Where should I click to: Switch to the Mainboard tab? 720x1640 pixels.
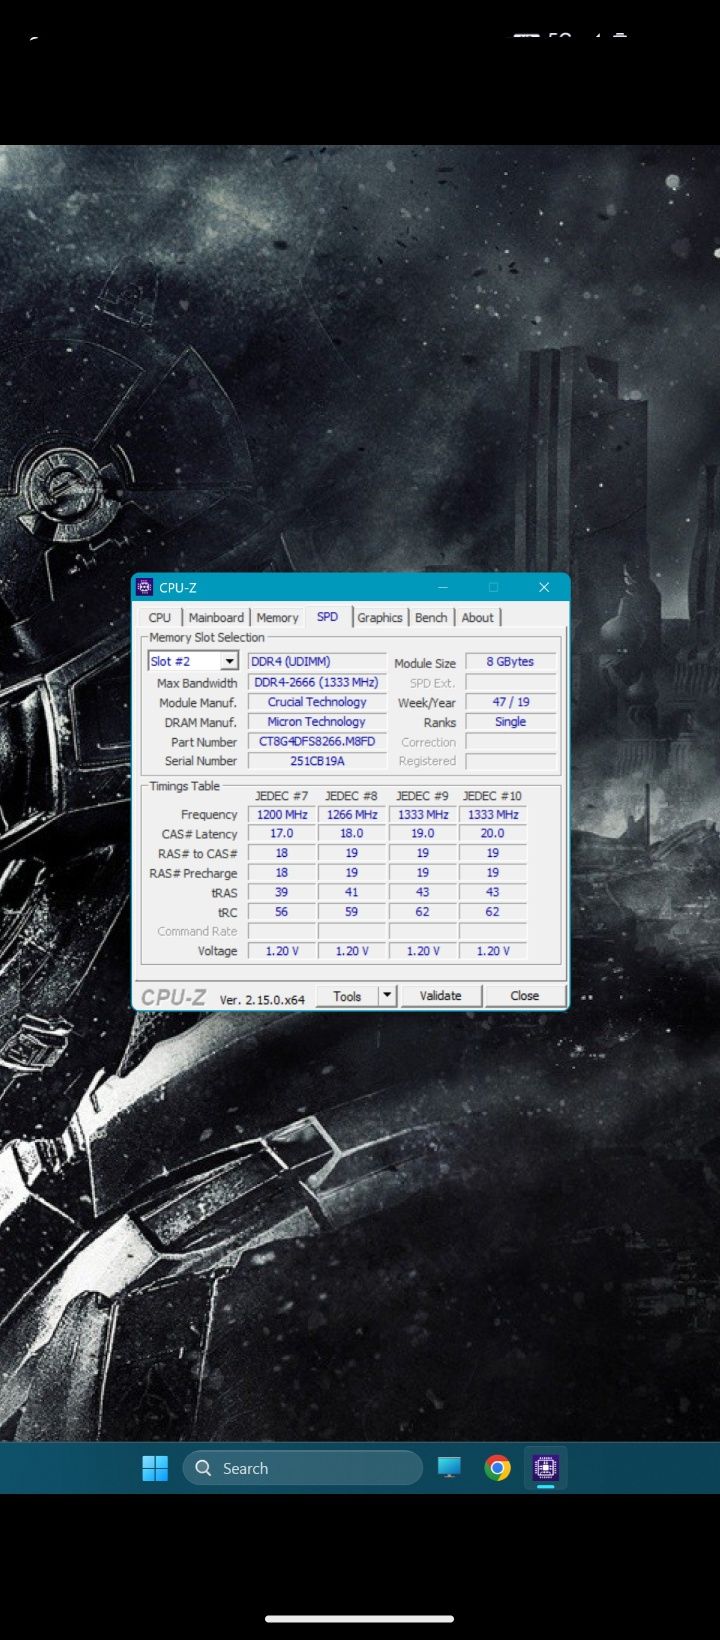click(x=216, y=617)
